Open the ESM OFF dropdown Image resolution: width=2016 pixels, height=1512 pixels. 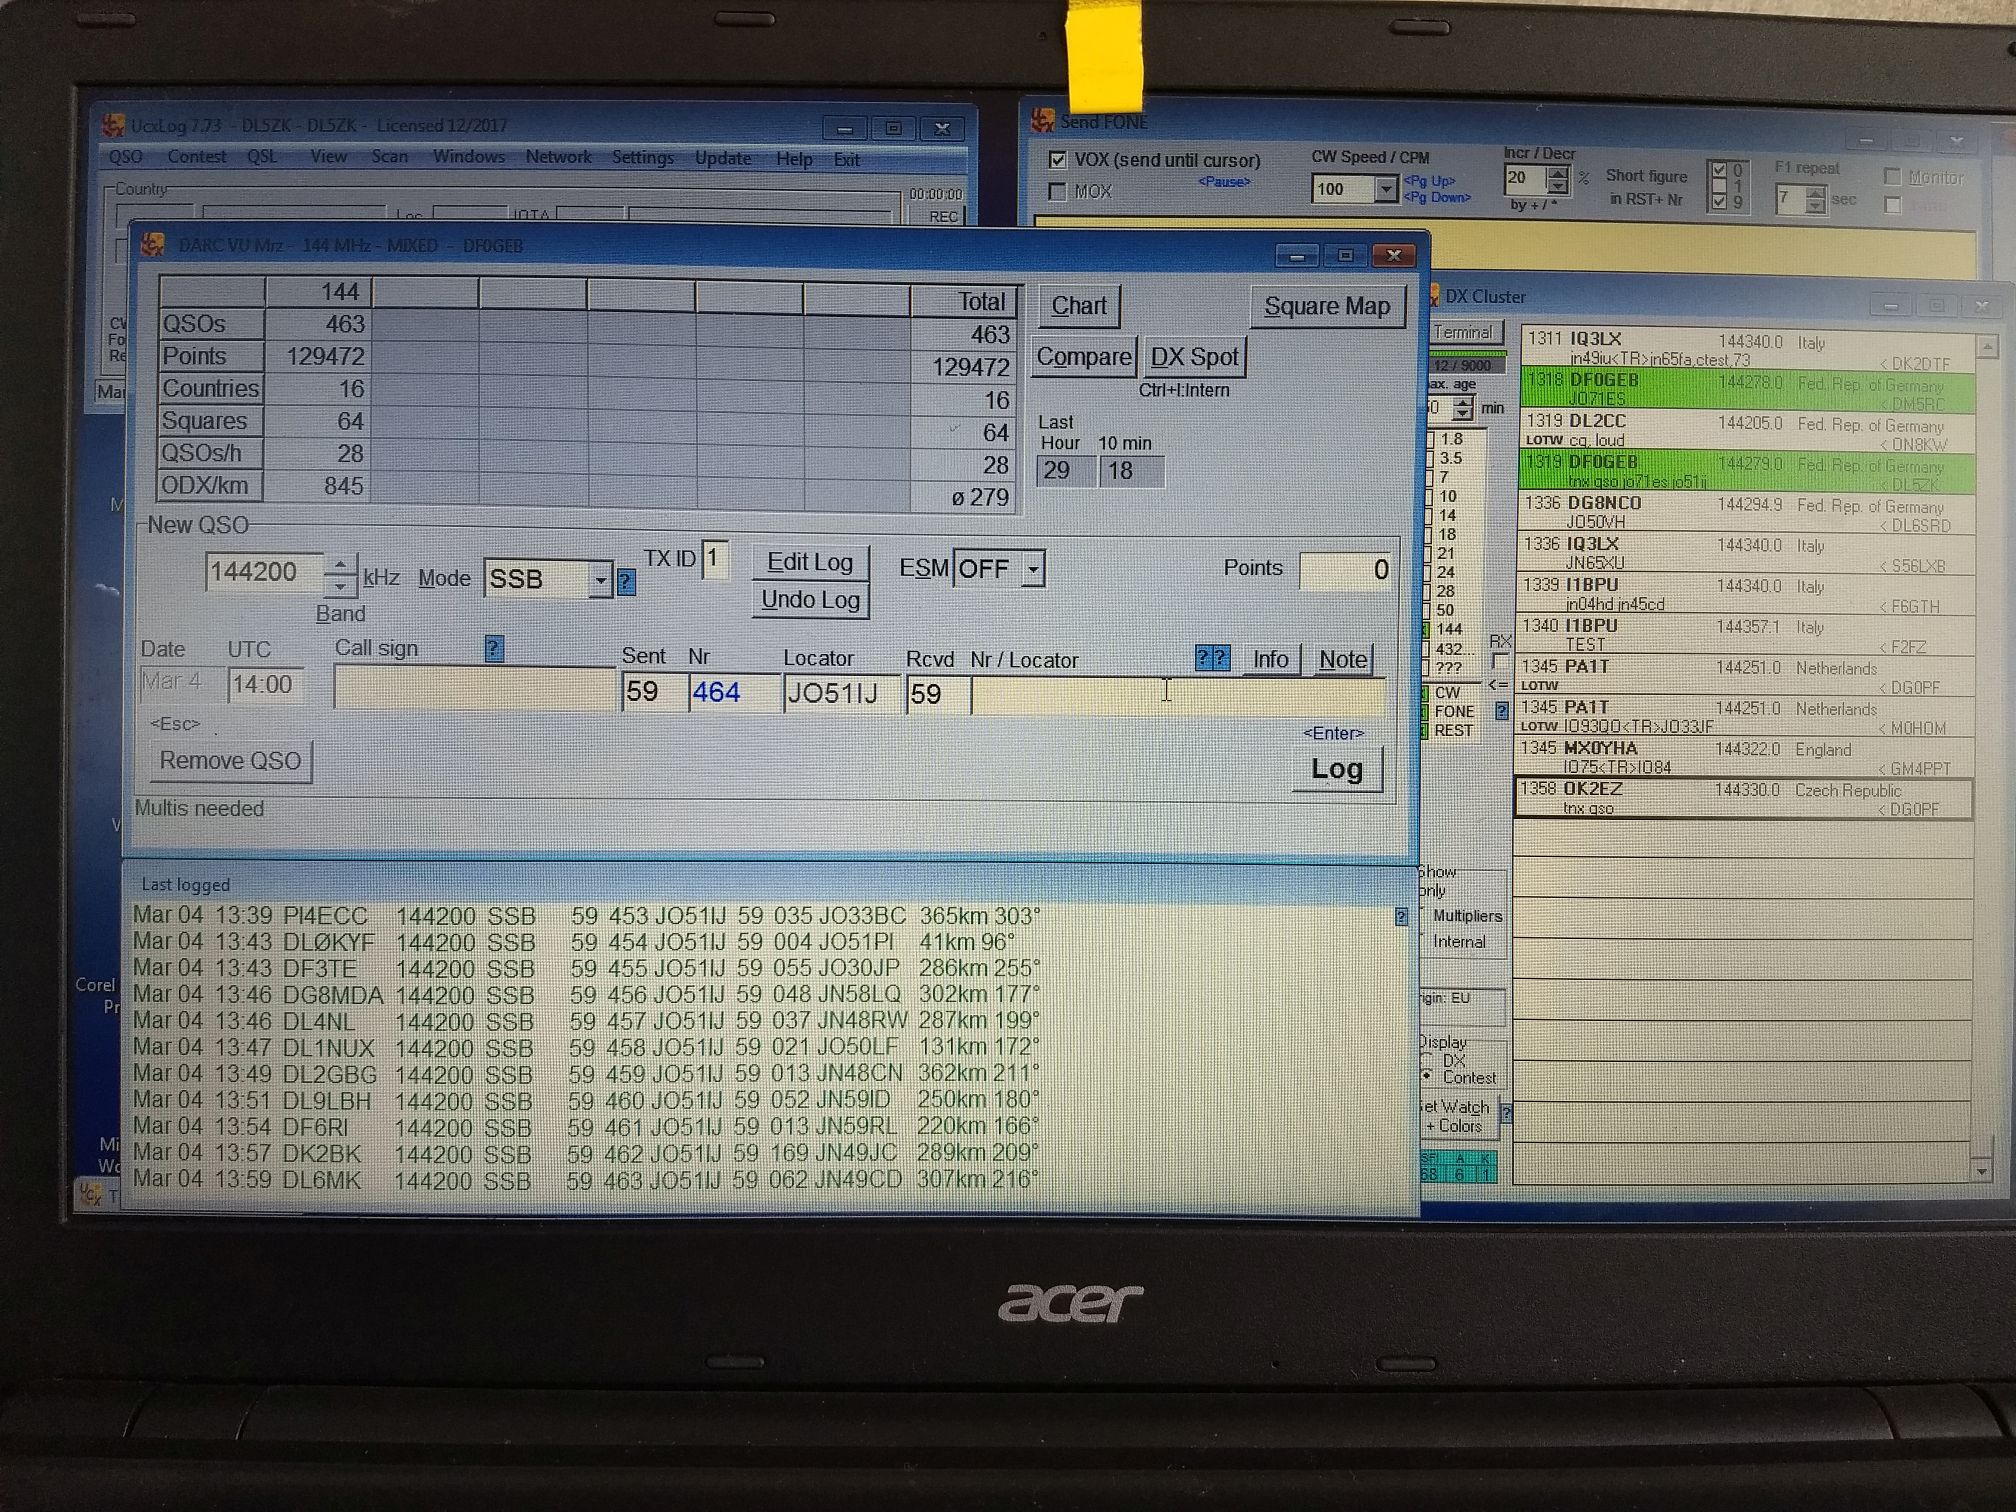pyautogui.click(x=1034, y=569)
